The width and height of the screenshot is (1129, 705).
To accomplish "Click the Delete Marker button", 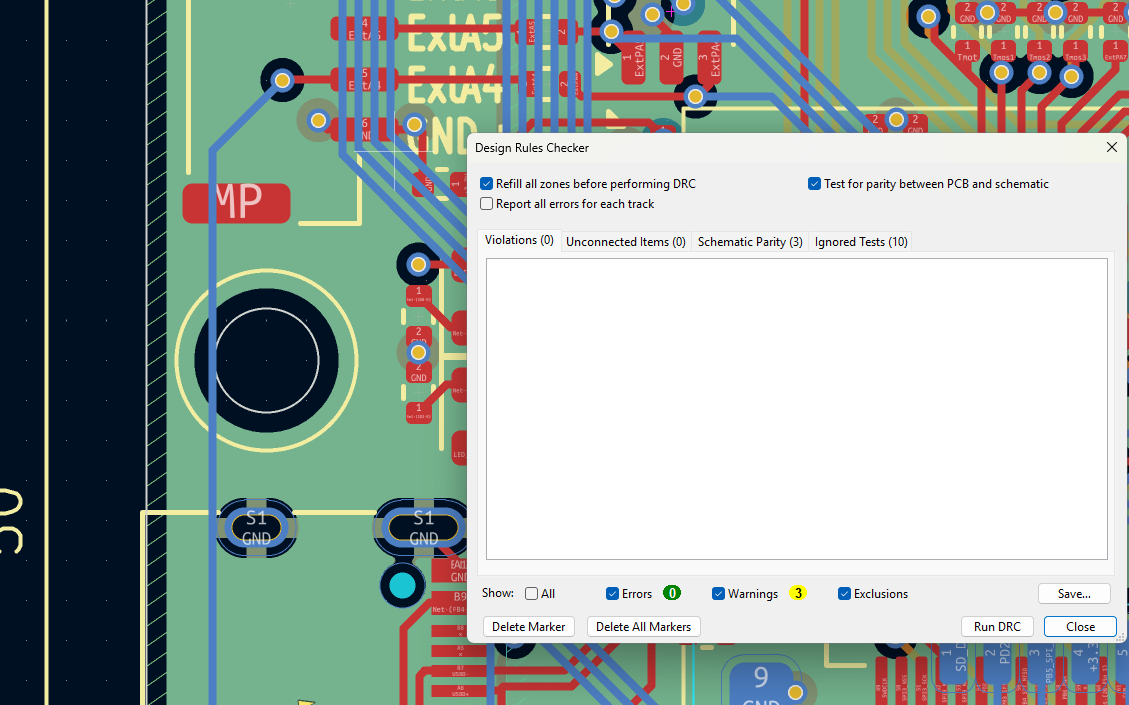I will coord(528,627).
